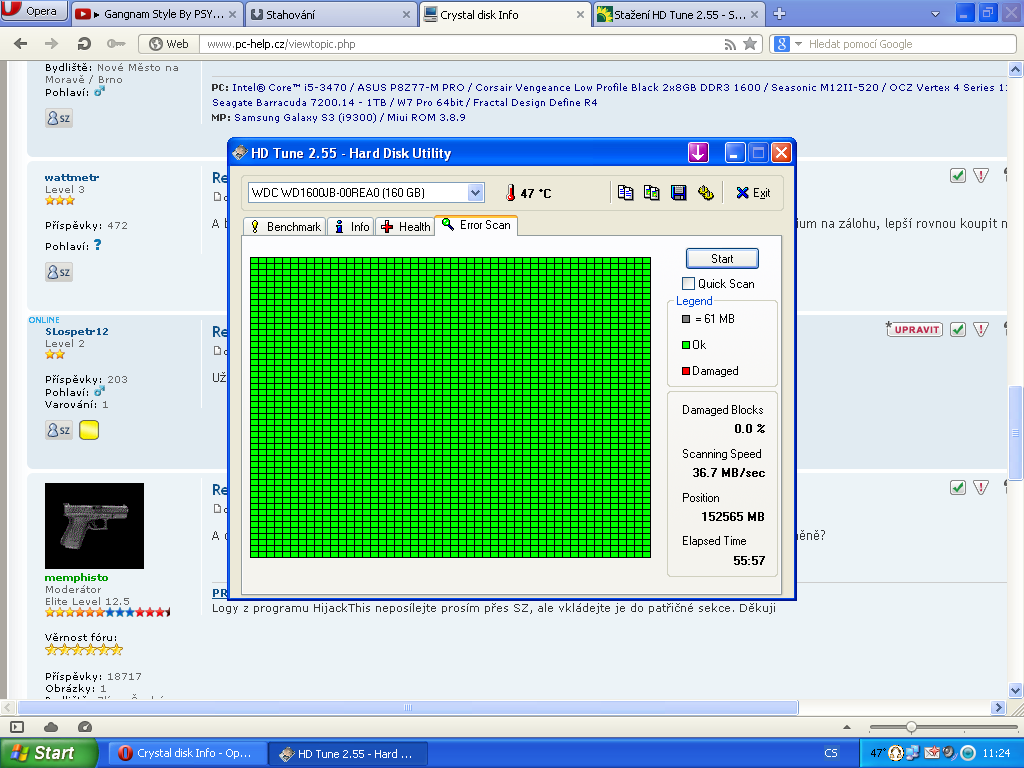Click Opera zoom slider handle
Screen dimensions: 1024x768
click(911, 727)
